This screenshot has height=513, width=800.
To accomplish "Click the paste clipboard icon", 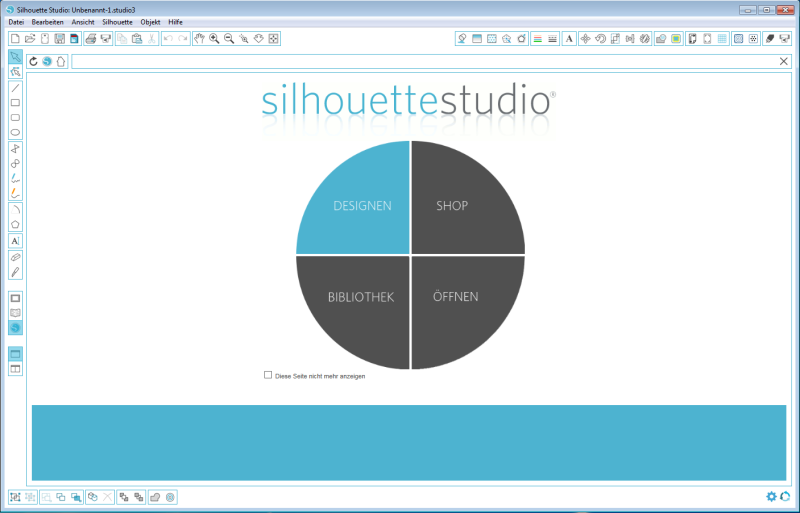I will [x=137, y=39].
